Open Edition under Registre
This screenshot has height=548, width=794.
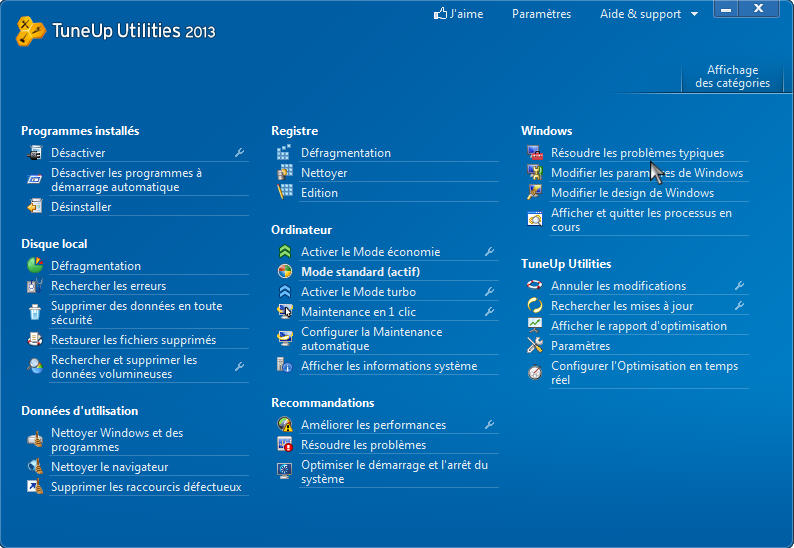[x=319, y=192]
